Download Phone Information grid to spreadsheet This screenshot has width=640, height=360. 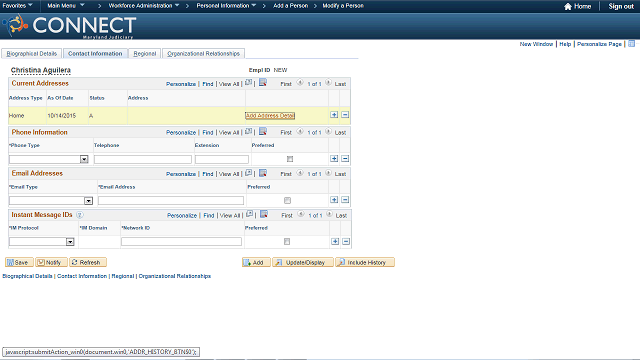pyautogui.click(x=263, y=131)
